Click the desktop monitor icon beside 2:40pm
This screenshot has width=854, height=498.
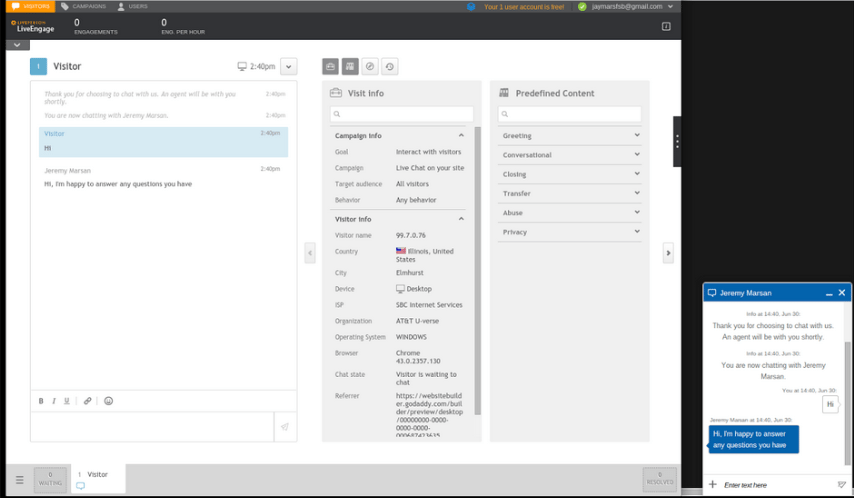pos(242,66)
